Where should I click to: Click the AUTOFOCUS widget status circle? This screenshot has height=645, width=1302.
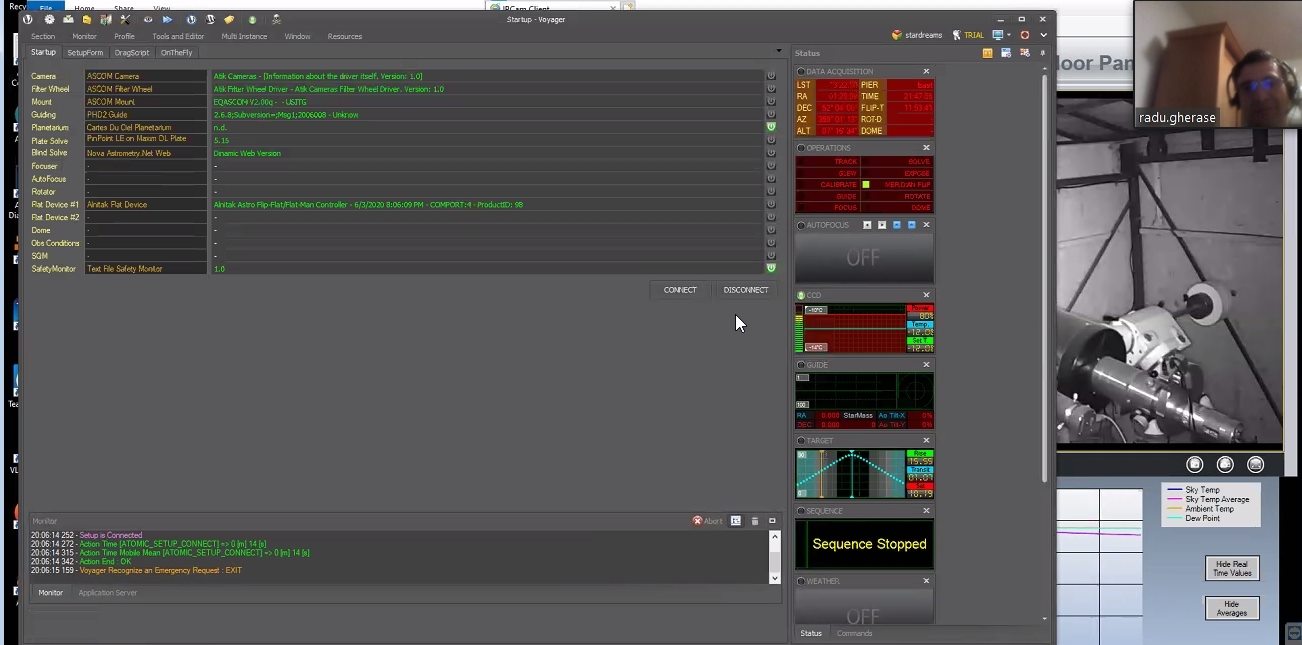click(801, 225)
